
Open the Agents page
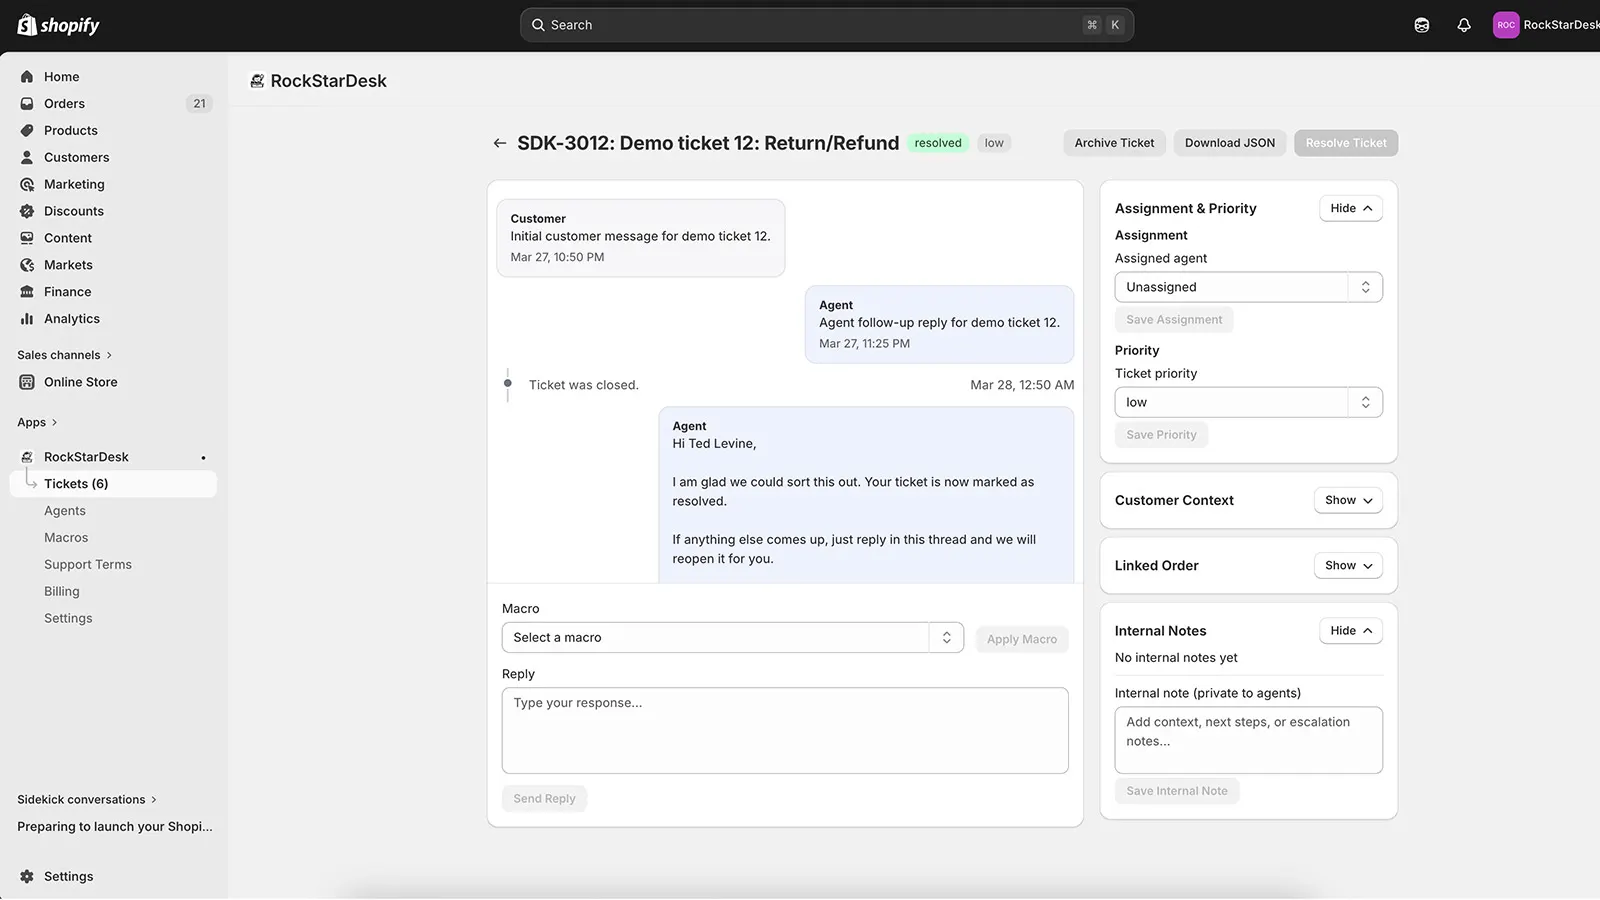tap(65, 511)
